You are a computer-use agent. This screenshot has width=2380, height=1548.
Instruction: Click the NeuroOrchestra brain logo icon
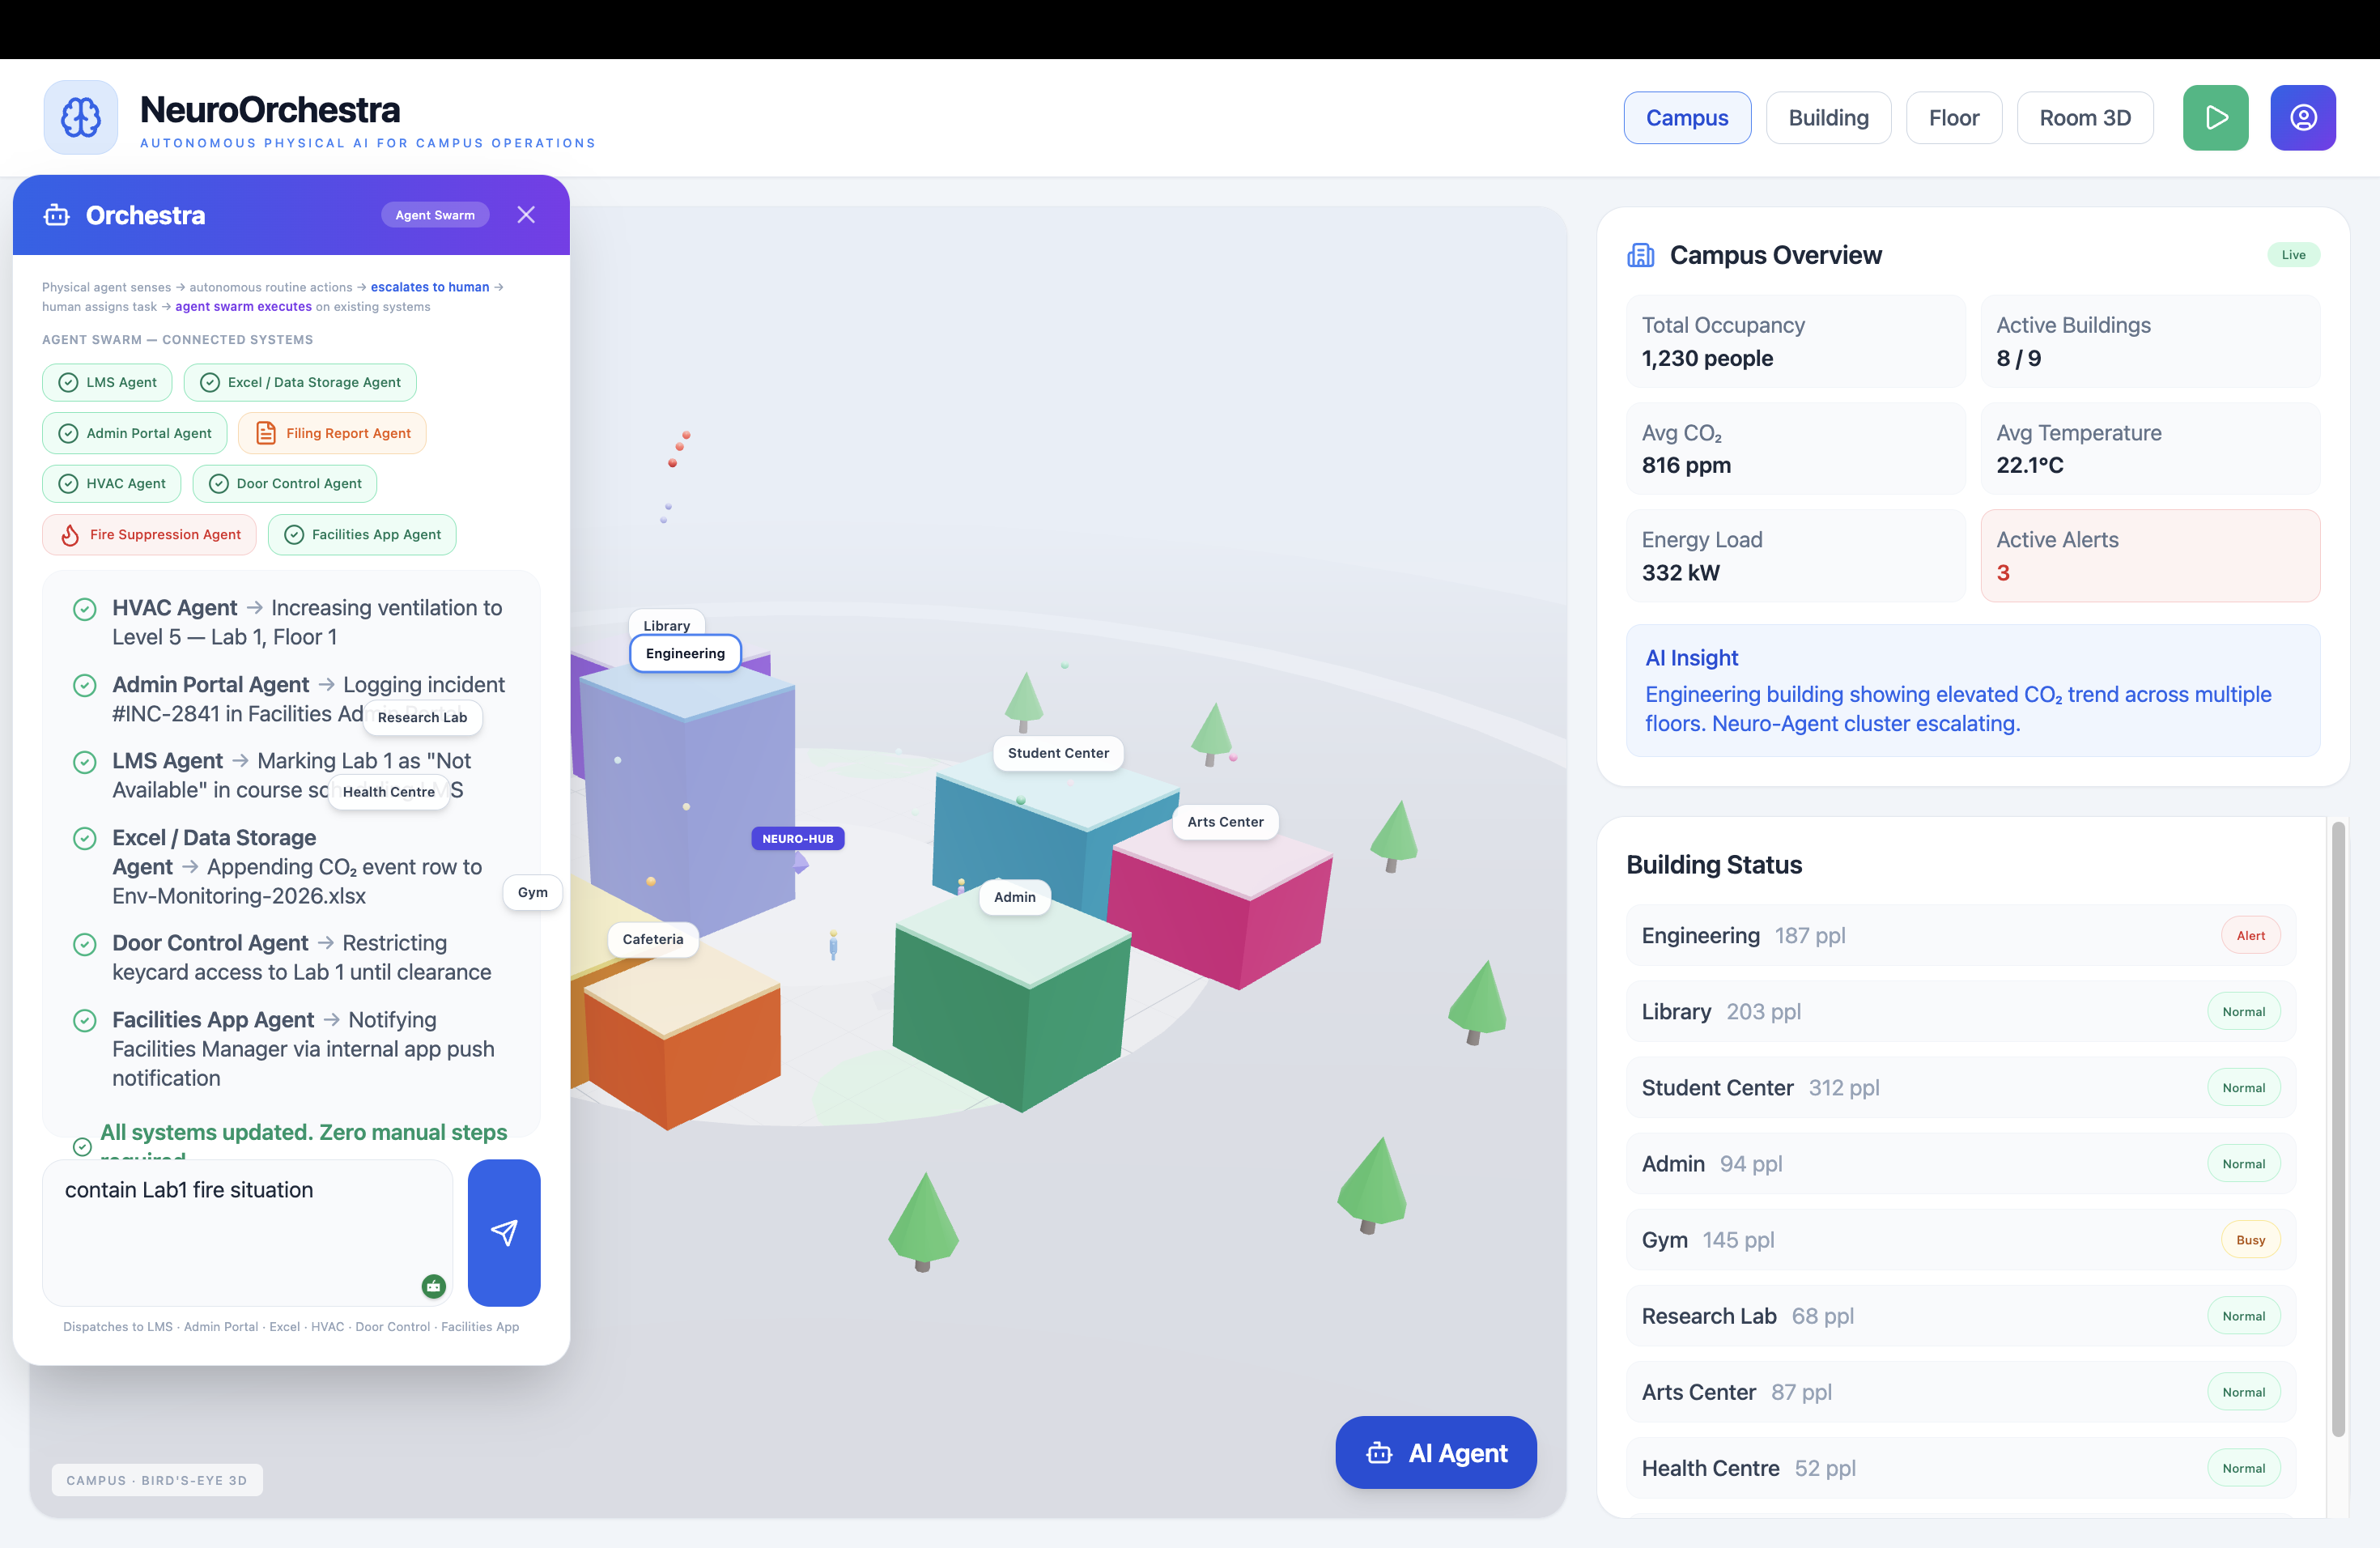point(81,118)
